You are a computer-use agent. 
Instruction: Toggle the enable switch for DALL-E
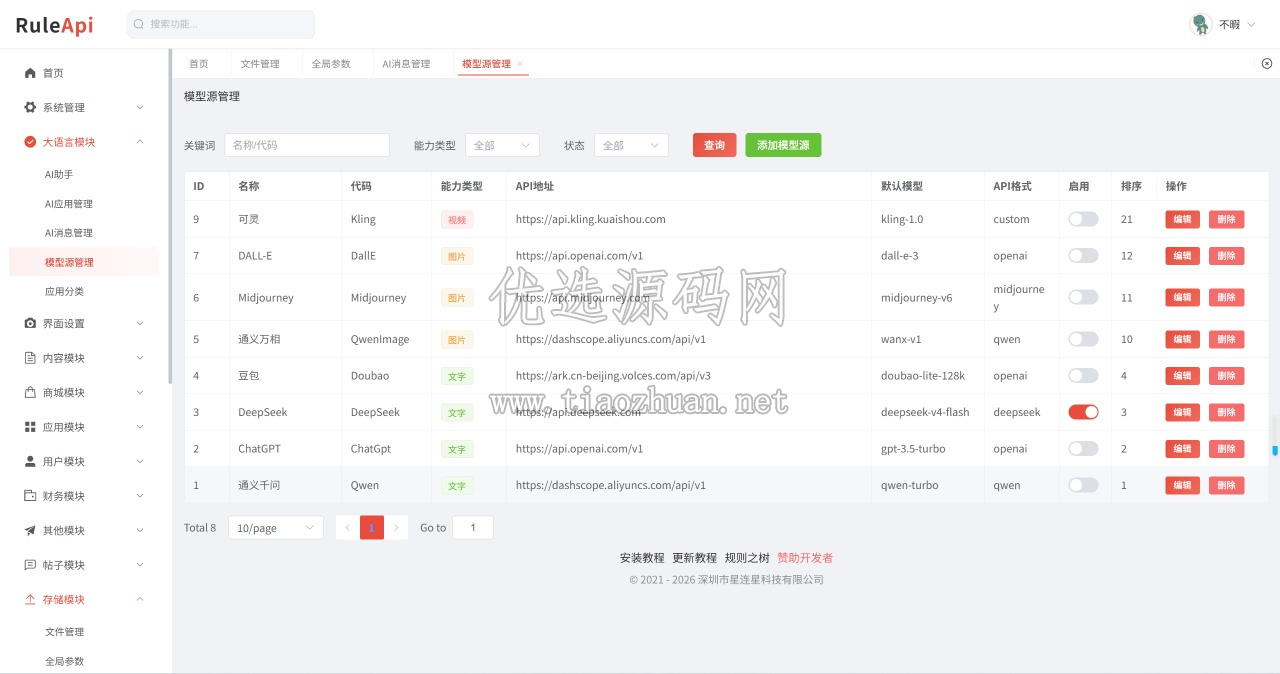click(x=1083, y=255)
